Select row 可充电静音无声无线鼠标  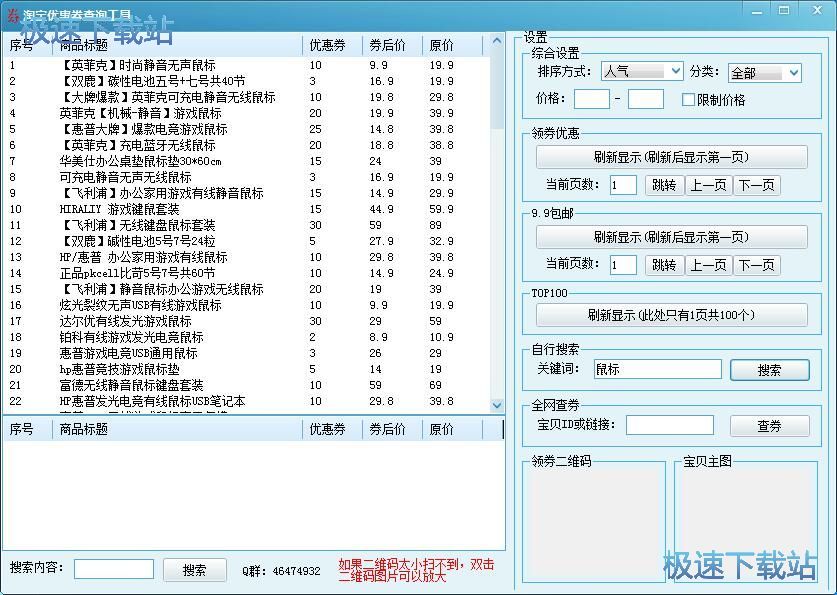tap(247, 177)
